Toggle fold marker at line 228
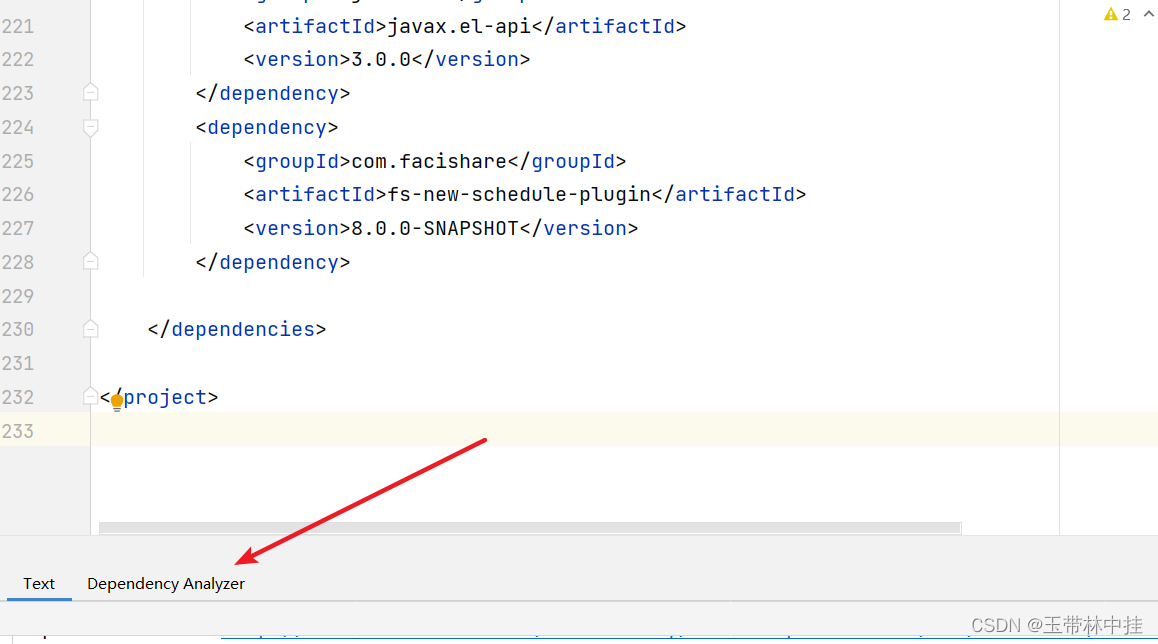Image resolution: width=1158 pixels, height=644 pixels. point(90,262)
